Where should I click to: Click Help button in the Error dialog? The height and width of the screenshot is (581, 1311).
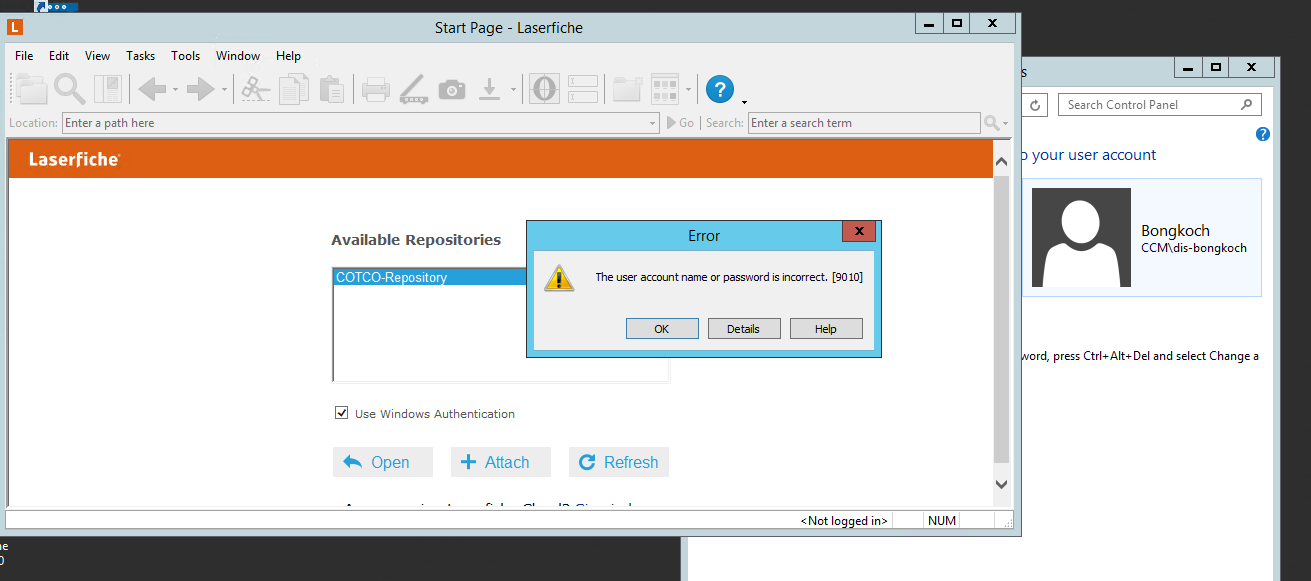point(826,329)
